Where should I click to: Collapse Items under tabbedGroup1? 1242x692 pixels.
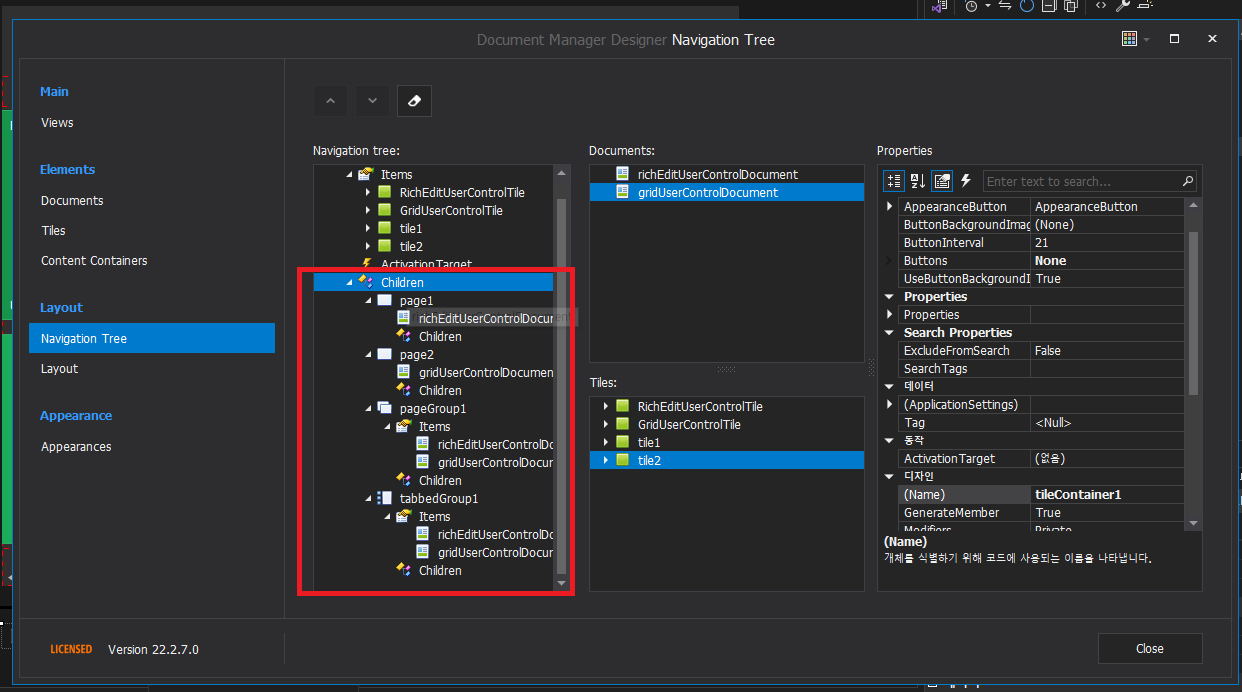coord(388,516)
